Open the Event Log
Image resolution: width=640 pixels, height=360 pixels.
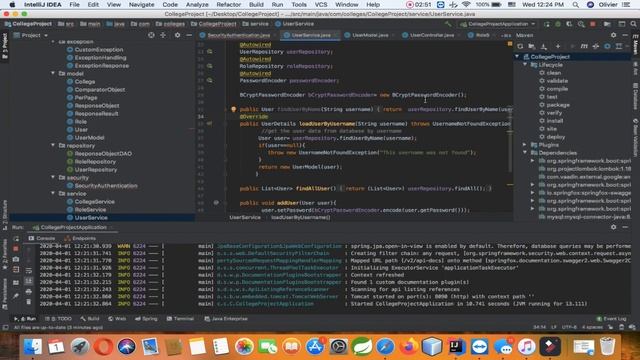611,319
